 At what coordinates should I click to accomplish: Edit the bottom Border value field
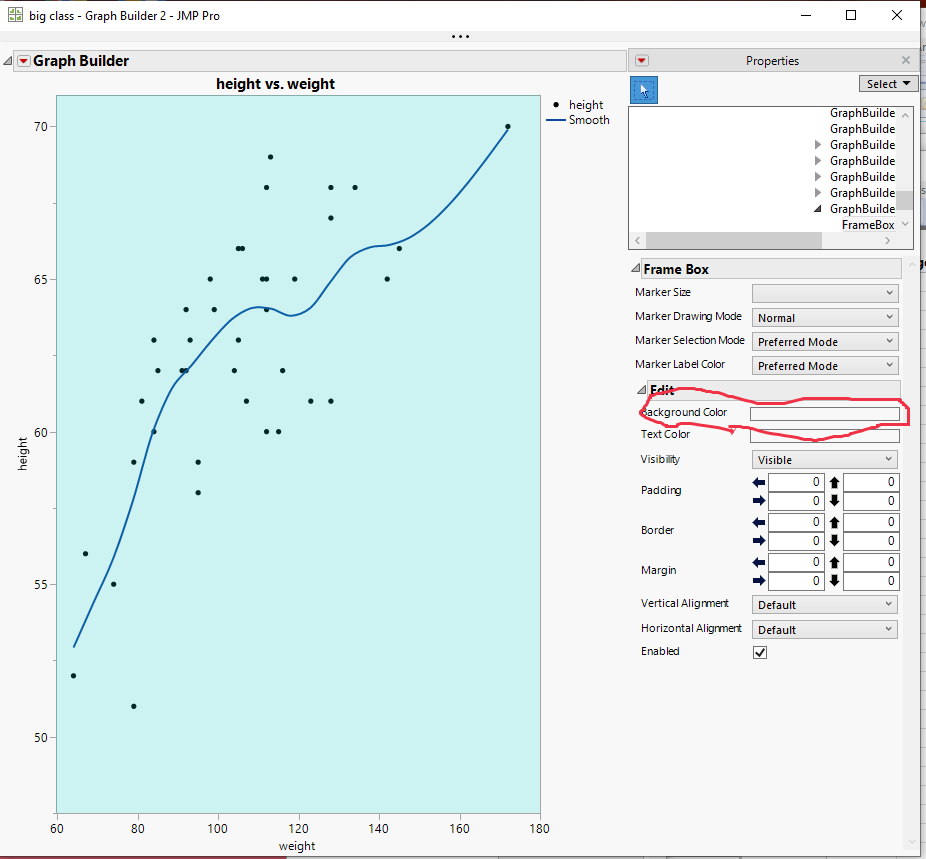click(871, 541)
